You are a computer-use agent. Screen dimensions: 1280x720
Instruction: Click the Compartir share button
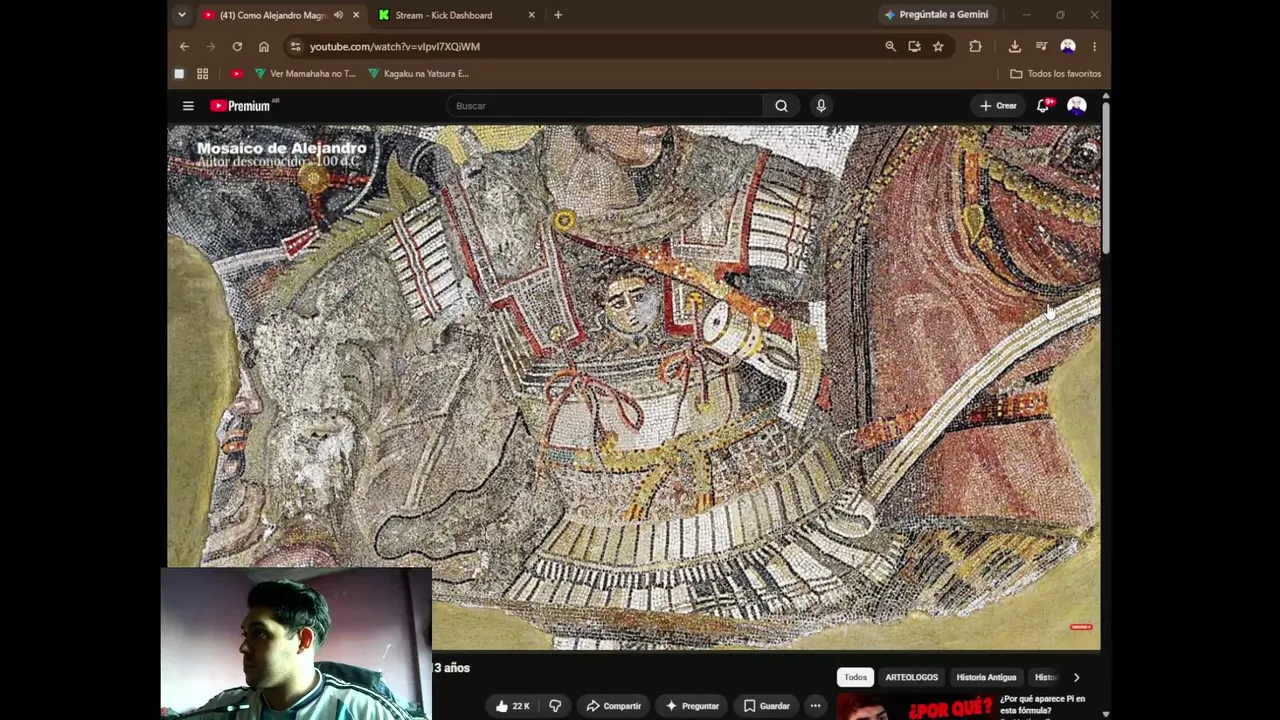pyautogui.click(x=613, y=706)
